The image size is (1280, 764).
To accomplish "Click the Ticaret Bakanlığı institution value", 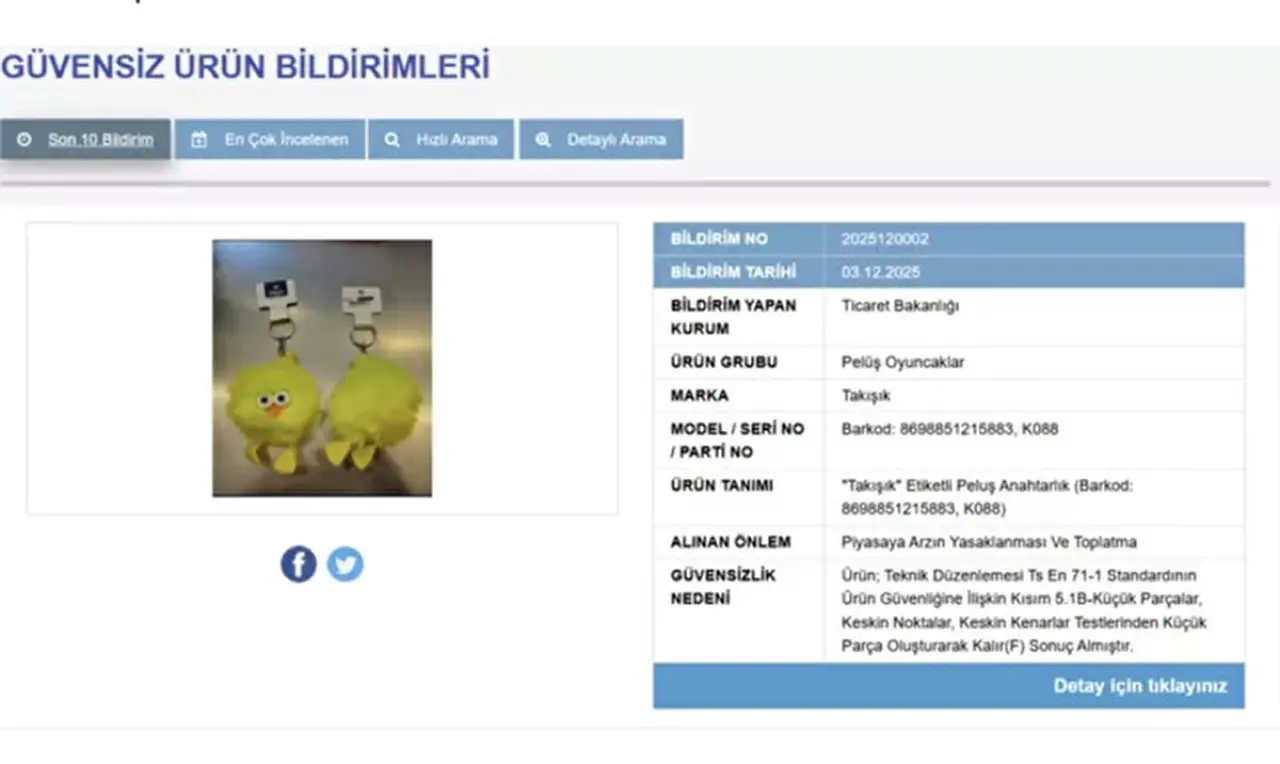I will click(899, 306).
